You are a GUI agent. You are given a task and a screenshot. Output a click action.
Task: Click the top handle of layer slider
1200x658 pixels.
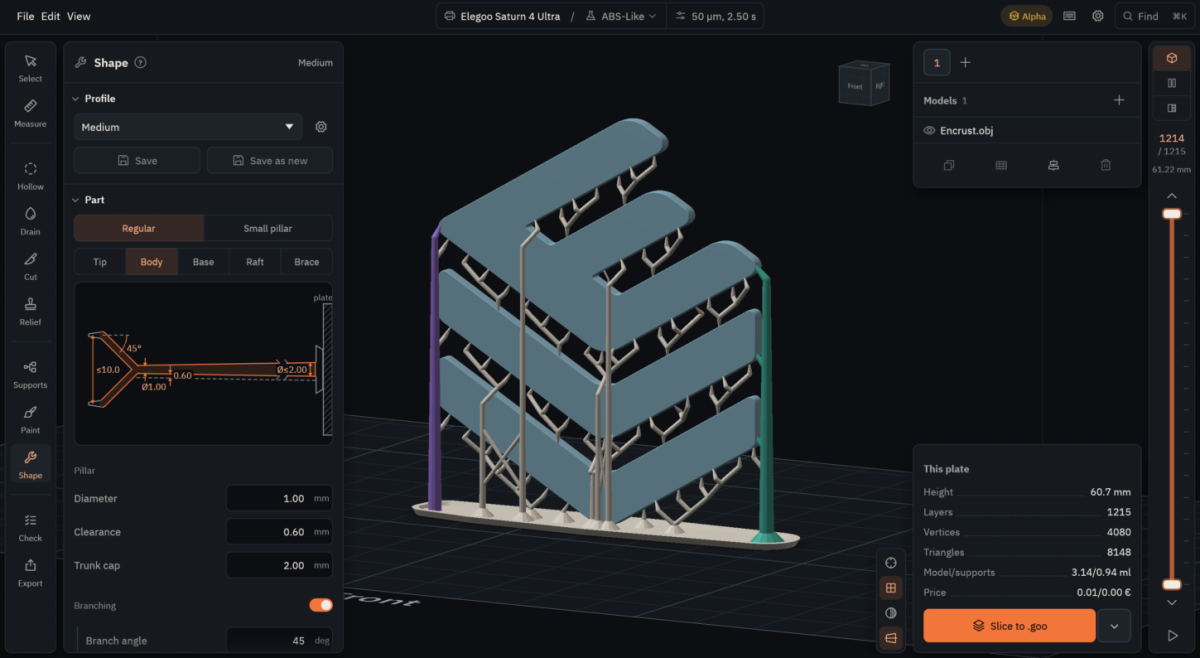[1172, 213]
